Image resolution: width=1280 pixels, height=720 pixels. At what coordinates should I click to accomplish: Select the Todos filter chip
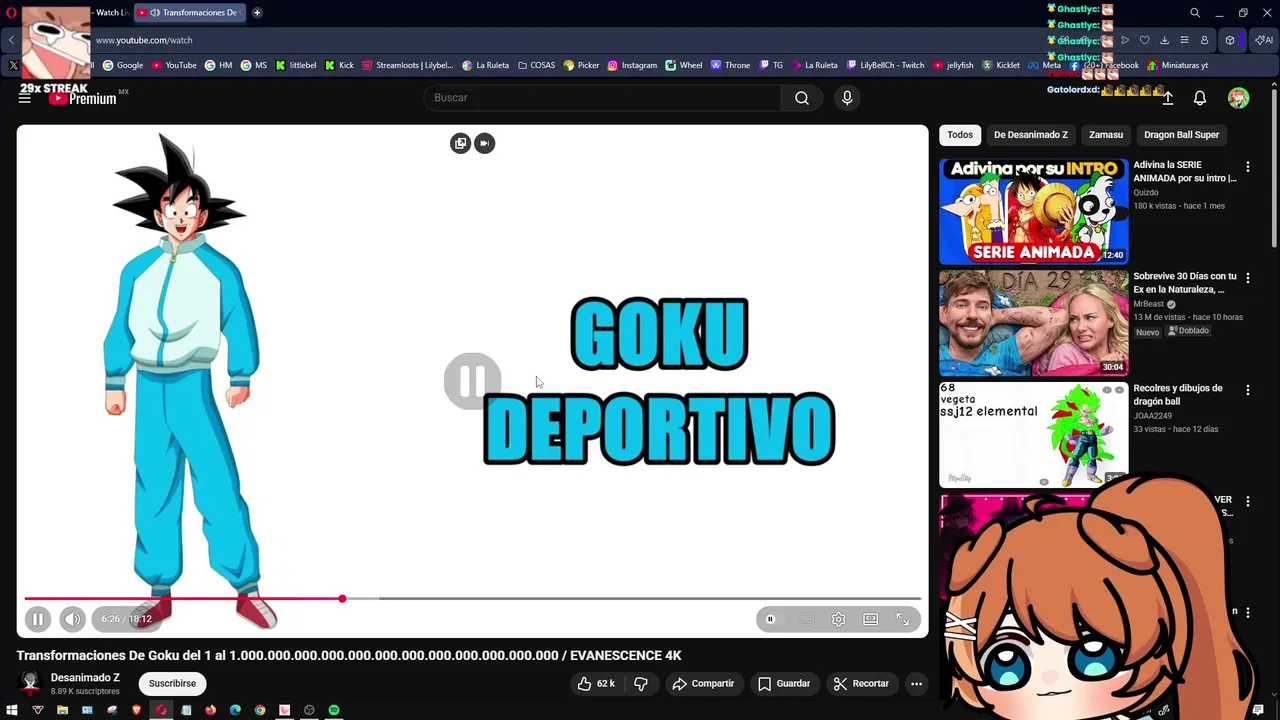click(960, 135)
